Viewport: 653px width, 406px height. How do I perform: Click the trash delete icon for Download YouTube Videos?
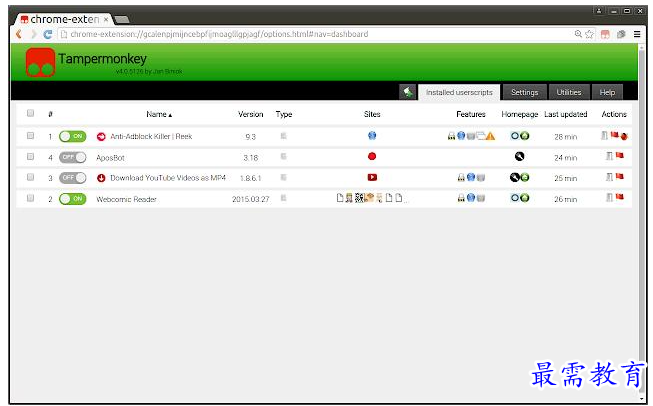pos(609,177)
